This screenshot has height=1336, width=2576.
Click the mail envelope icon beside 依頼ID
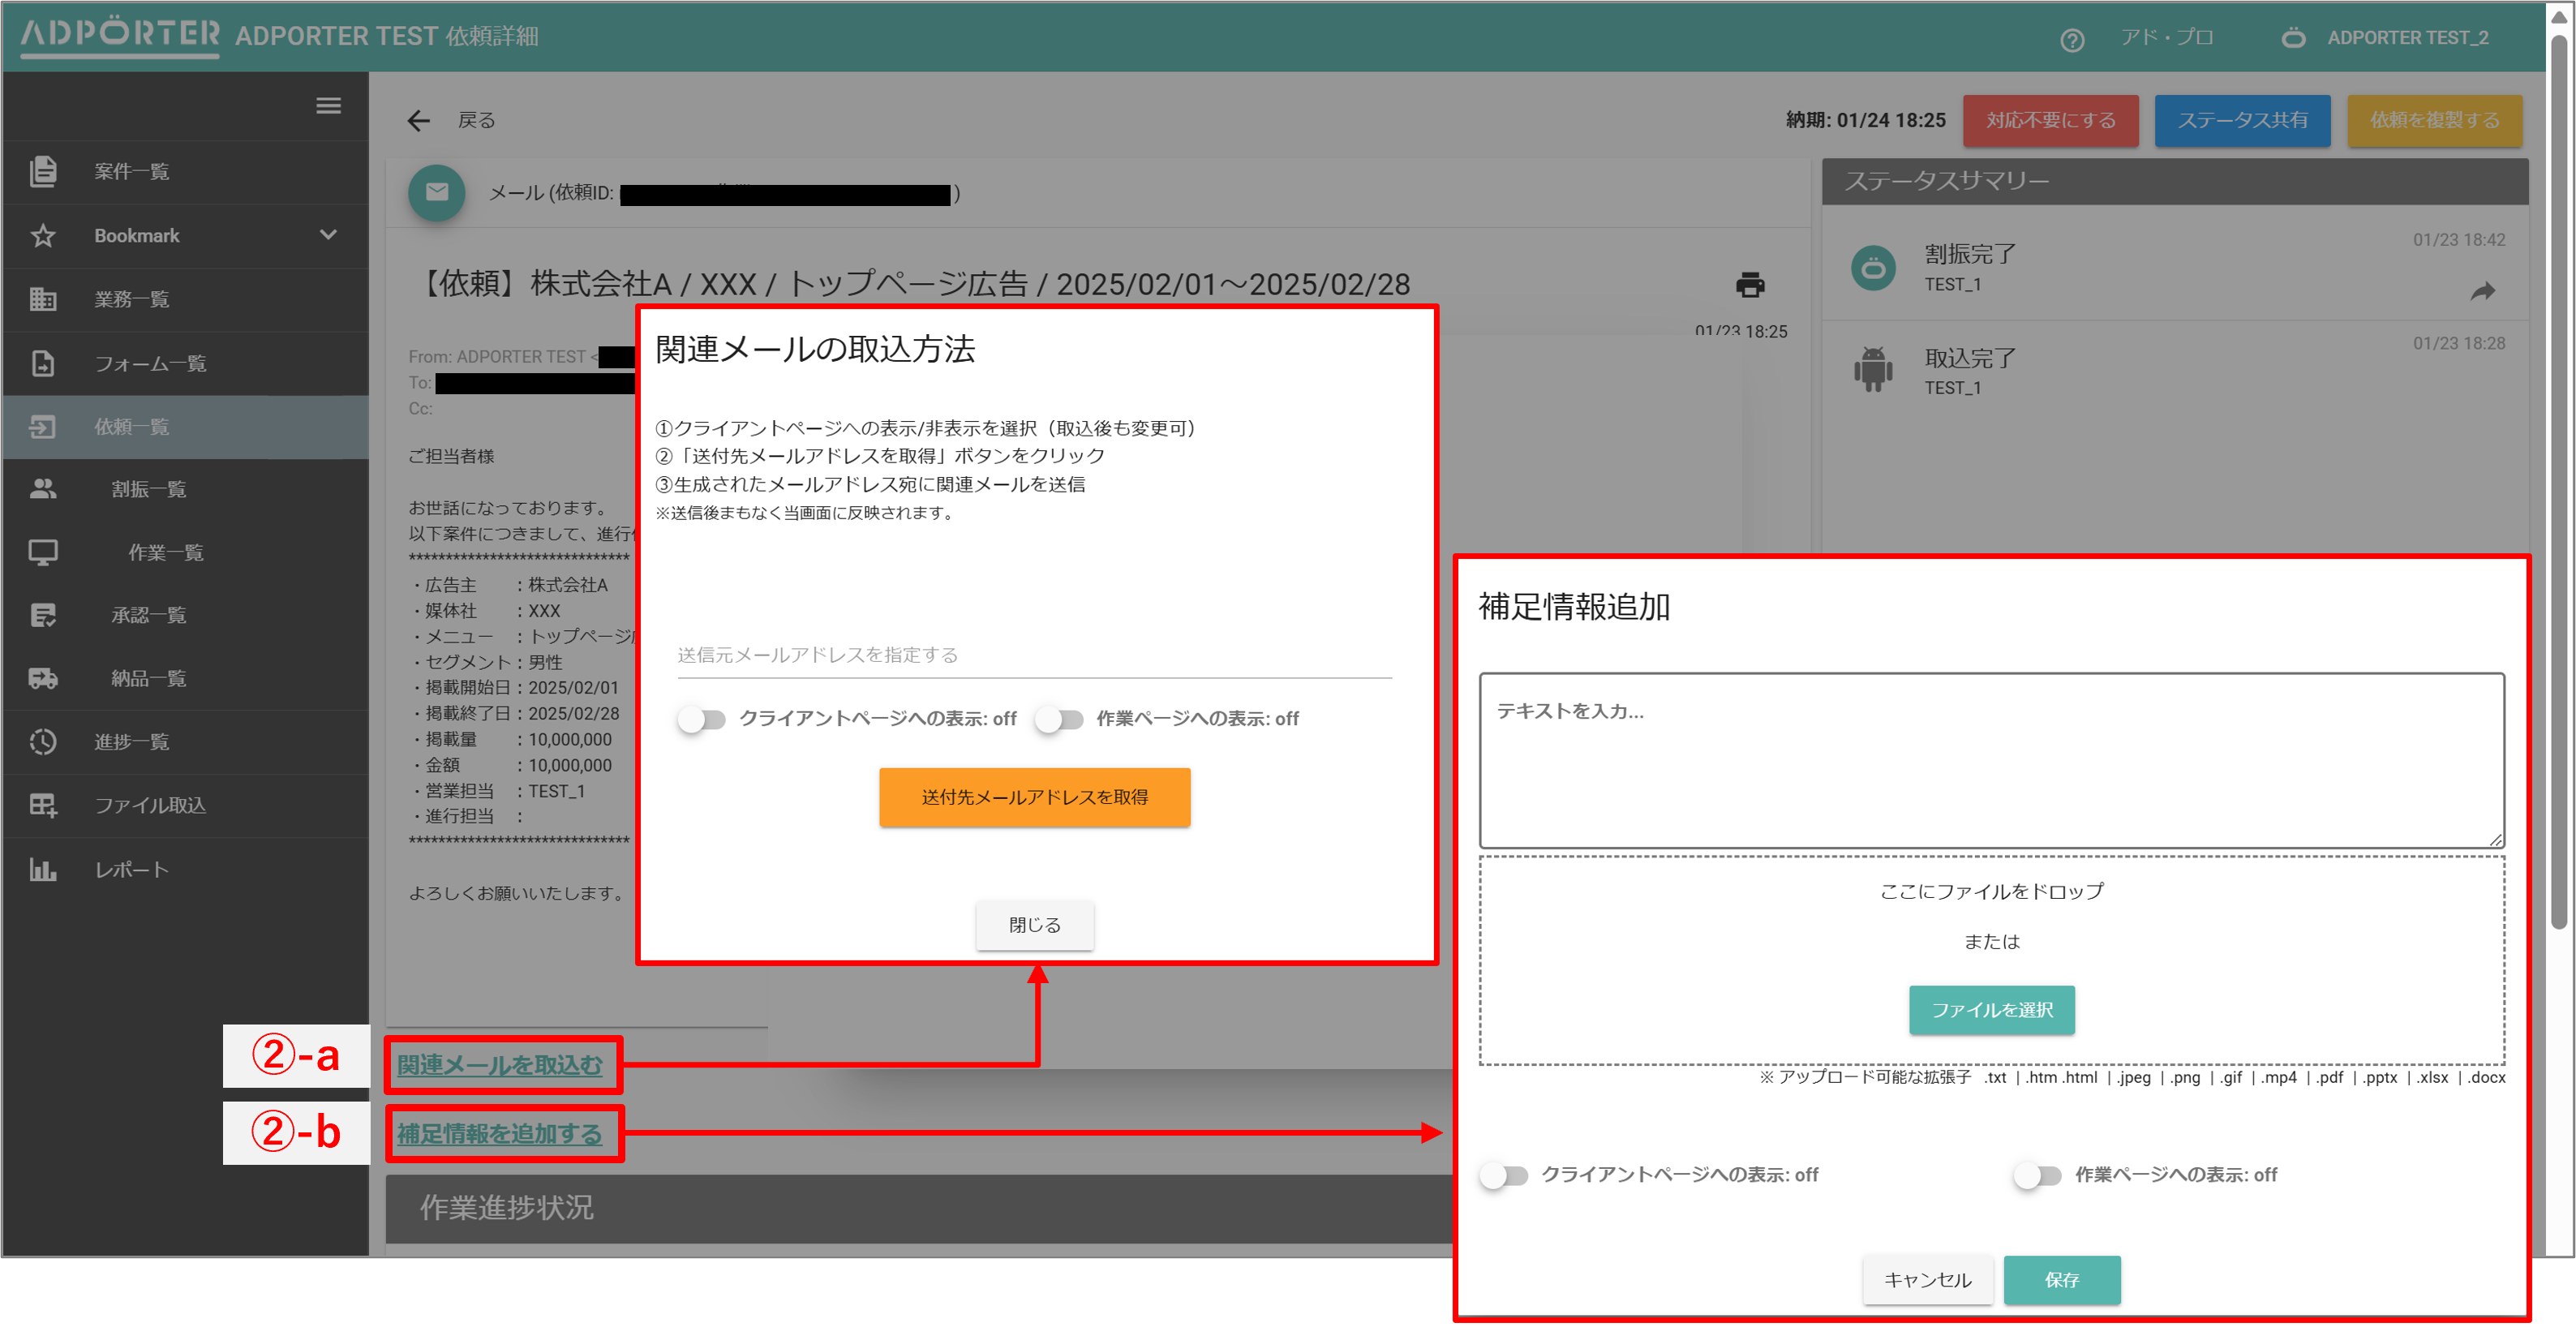pos(436,192)
